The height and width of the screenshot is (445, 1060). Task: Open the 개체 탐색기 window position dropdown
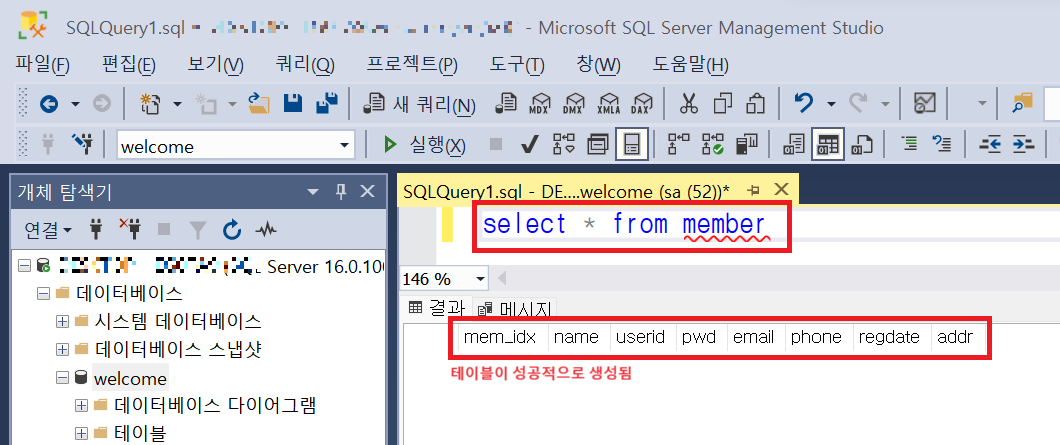click(312, 192)
